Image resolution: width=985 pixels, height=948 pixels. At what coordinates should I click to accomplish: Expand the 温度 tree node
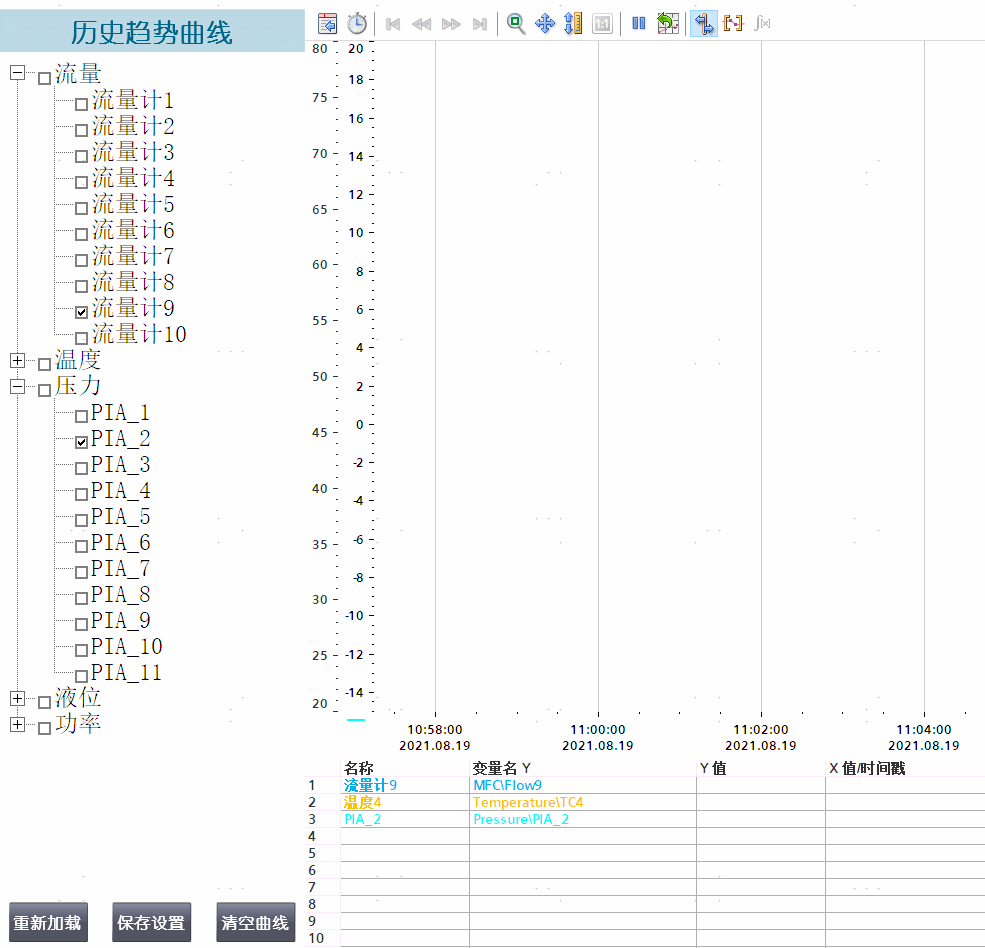click(x=18, y=361)
